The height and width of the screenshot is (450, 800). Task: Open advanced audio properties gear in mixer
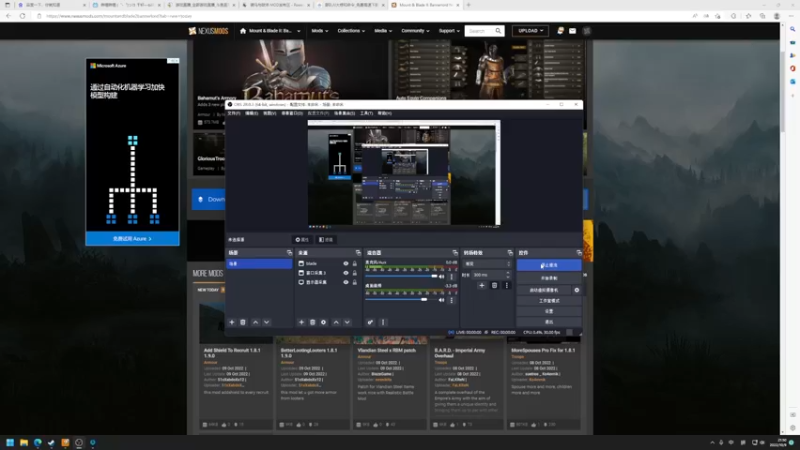pyautogui.click(x=370, y=322)
